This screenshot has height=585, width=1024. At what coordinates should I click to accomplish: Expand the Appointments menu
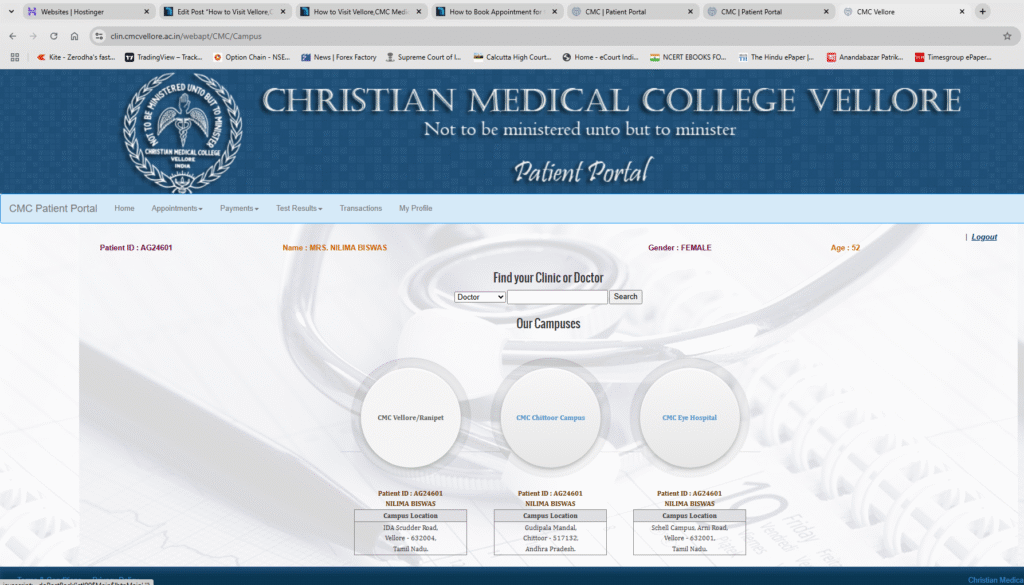click(x=177, y=208)
